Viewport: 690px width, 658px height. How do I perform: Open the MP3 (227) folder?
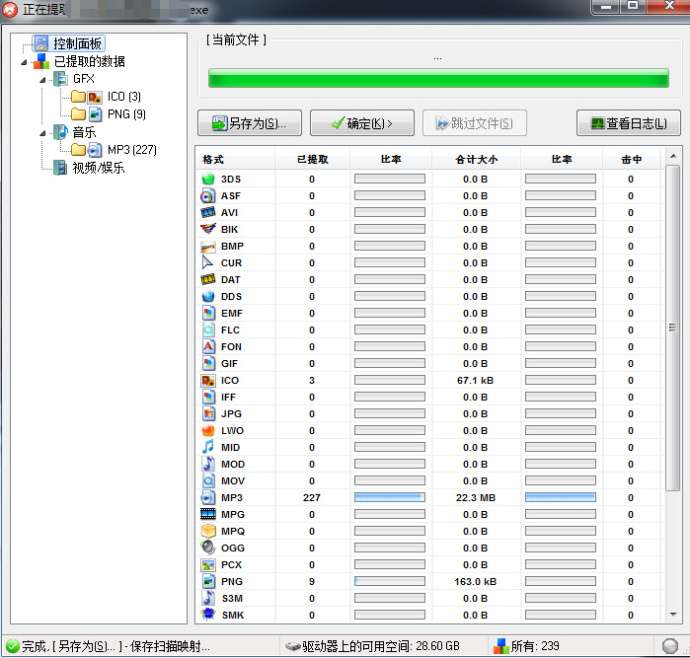(132, 150)
